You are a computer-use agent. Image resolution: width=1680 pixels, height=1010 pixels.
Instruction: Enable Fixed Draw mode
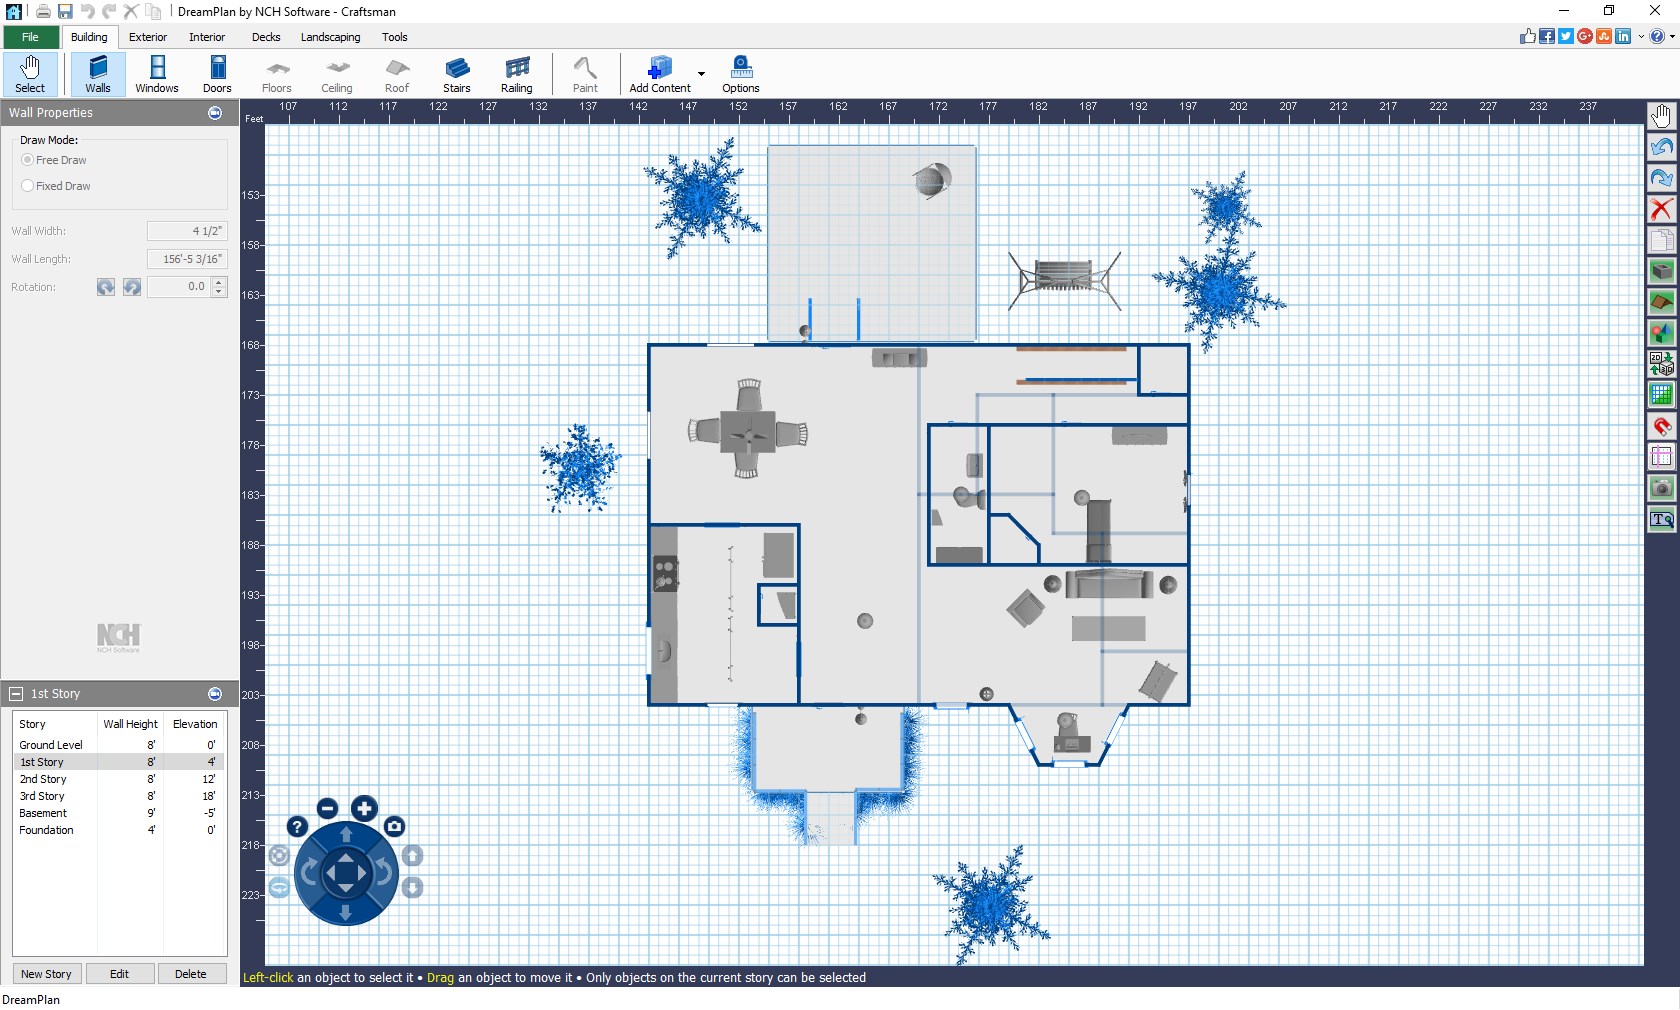click(28, 186)
